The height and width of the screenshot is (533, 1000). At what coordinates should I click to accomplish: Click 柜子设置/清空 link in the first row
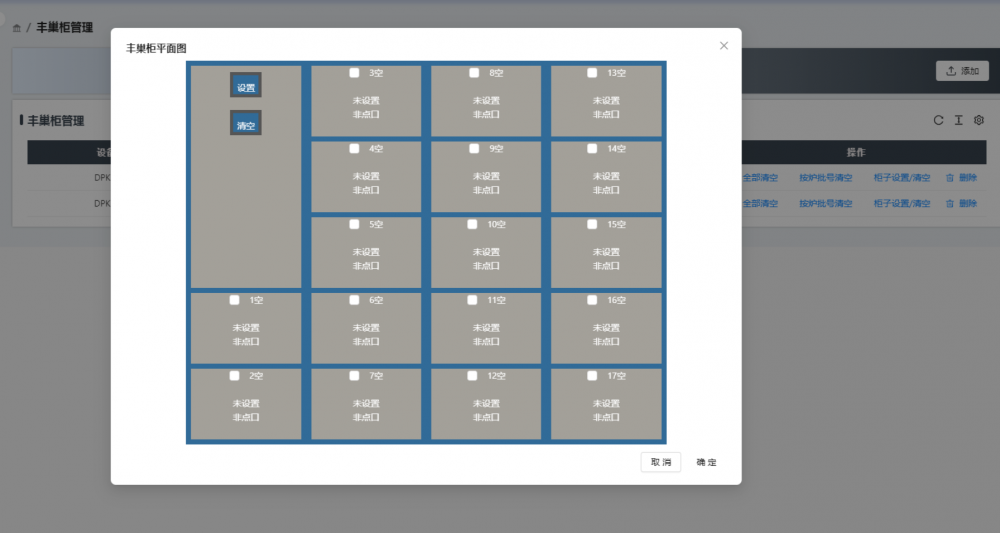(901, 178)
